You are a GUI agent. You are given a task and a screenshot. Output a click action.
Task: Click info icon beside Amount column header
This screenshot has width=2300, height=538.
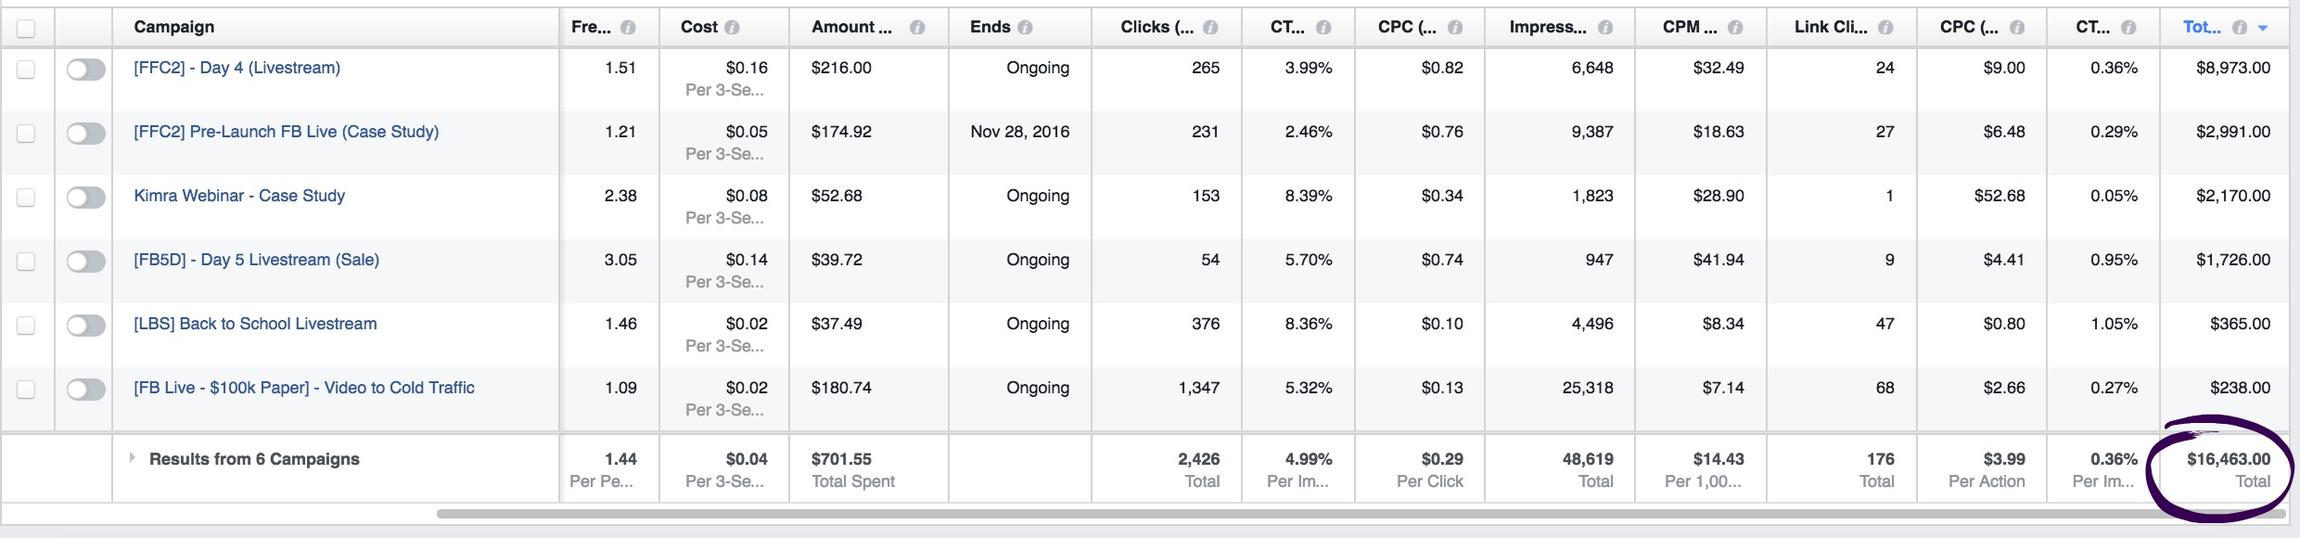916,28
